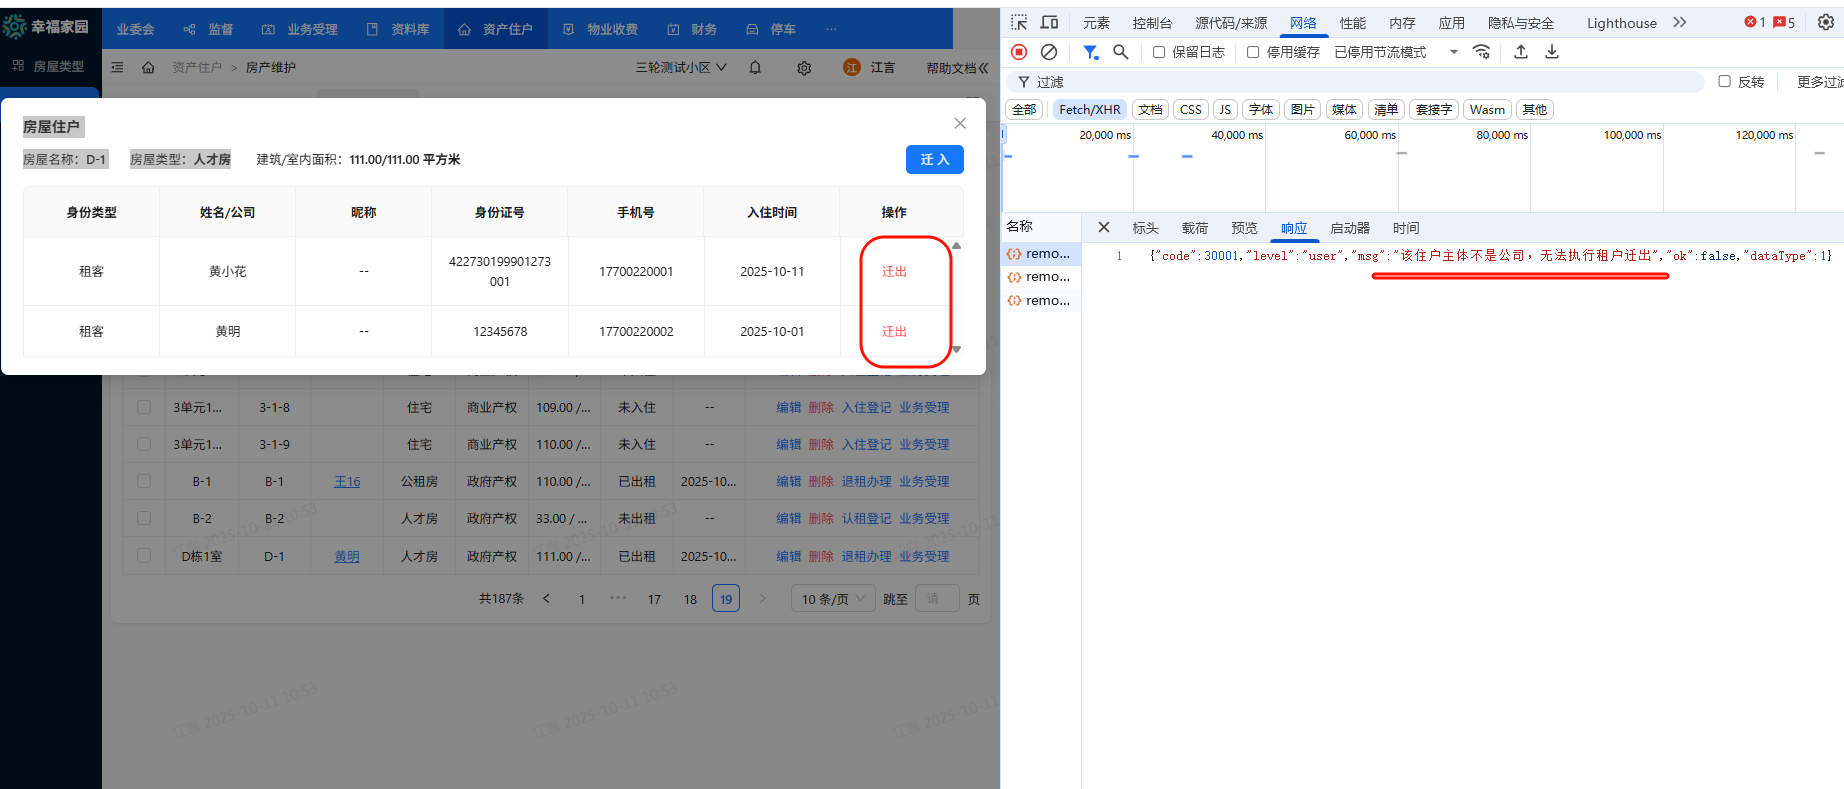This screenshot has width=1844, height=789.
Task: Click the notification bell icon
Action: click(x=755, y=68)
